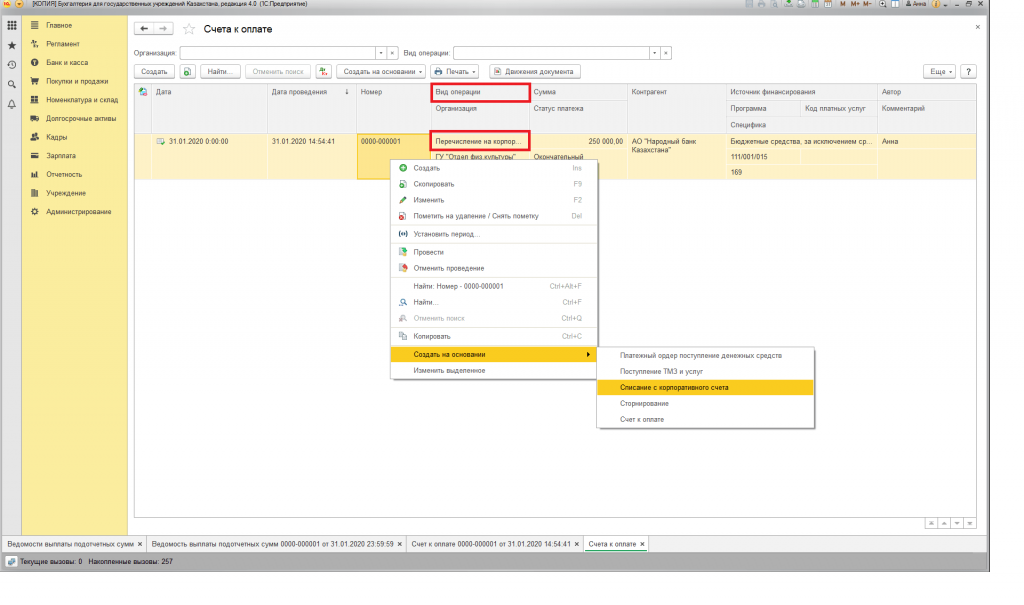Click the green copy document toolbar icon

tap(187, 72)
